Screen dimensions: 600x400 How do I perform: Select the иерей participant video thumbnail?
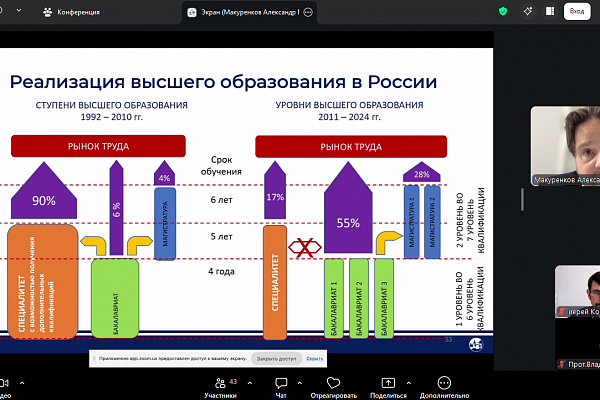click(577, 292)
